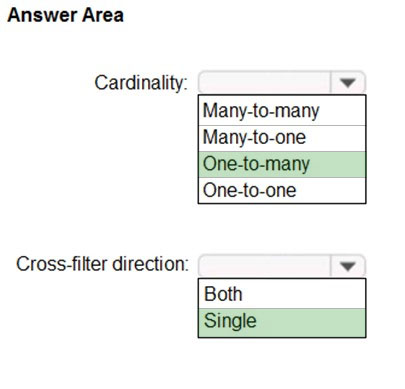Collapse the Cross-filter list using its arrow
The height and width of the screenshot is (389, 405).
pyautogui.click(x=348, y=266)
